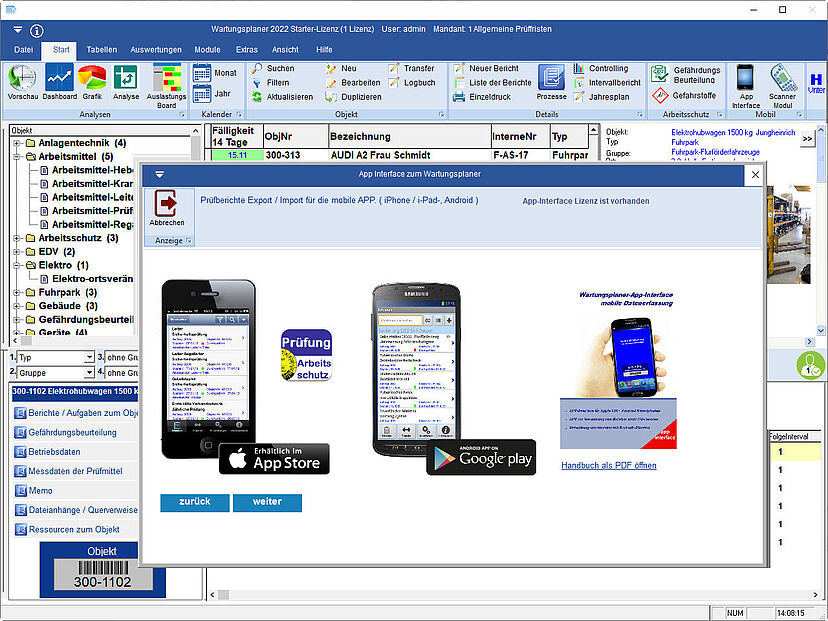This screenshot has height=621, width=828.
Task: Click the Filtern funnel tool
Action: click(271, 82)
